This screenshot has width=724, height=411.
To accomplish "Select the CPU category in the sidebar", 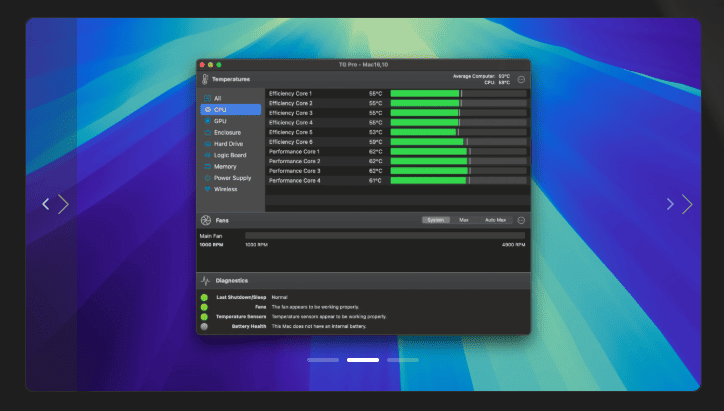I will (230, 109).
